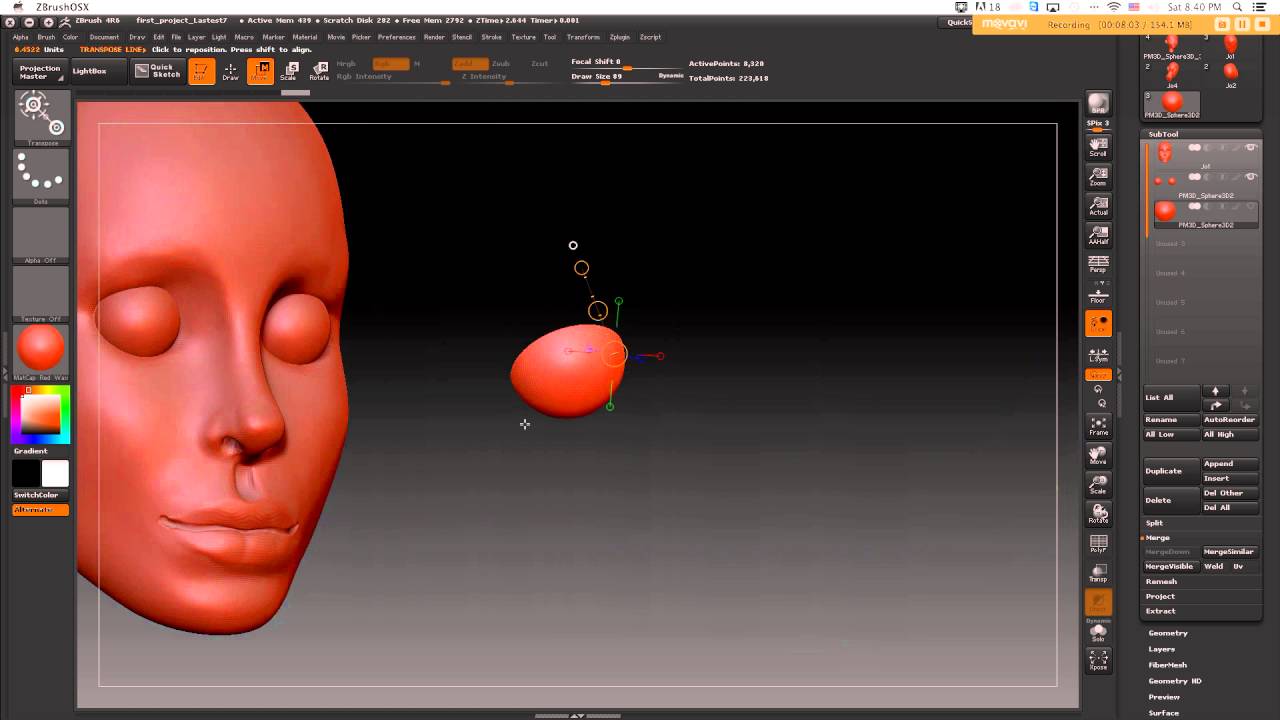Screen dimensions: 1280x720
Task: Toggle the Floor grid
Action: [x=1098, y=294]
